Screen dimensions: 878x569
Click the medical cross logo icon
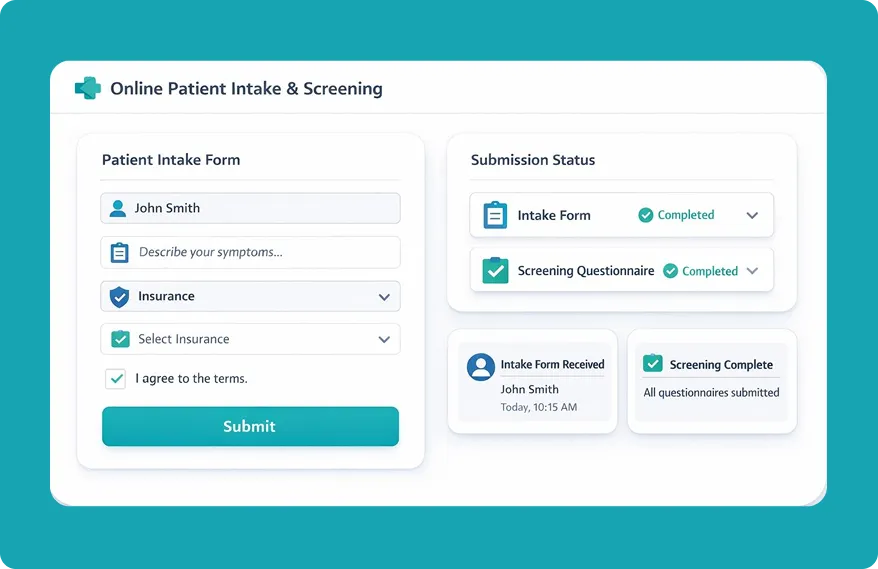click(88, 88)
